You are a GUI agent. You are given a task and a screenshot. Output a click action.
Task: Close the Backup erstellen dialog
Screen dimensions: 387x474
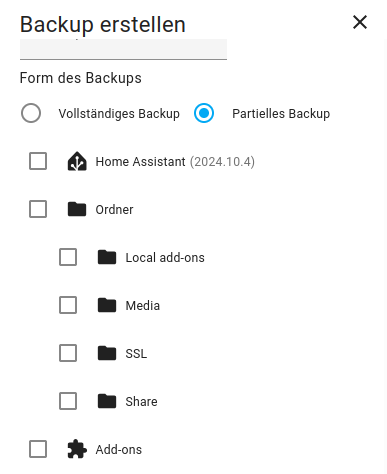pos(360,22)
